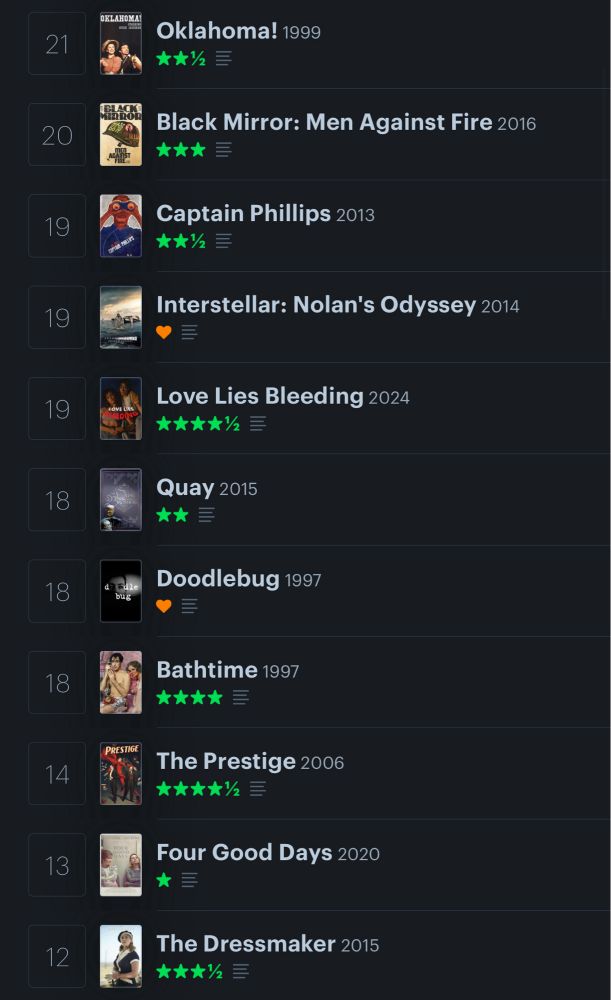The height and width of the screenshot is (1000, 611).
Task: Open the review icon for Black Mirror: Men Against Fire
Action: point(223,151)
